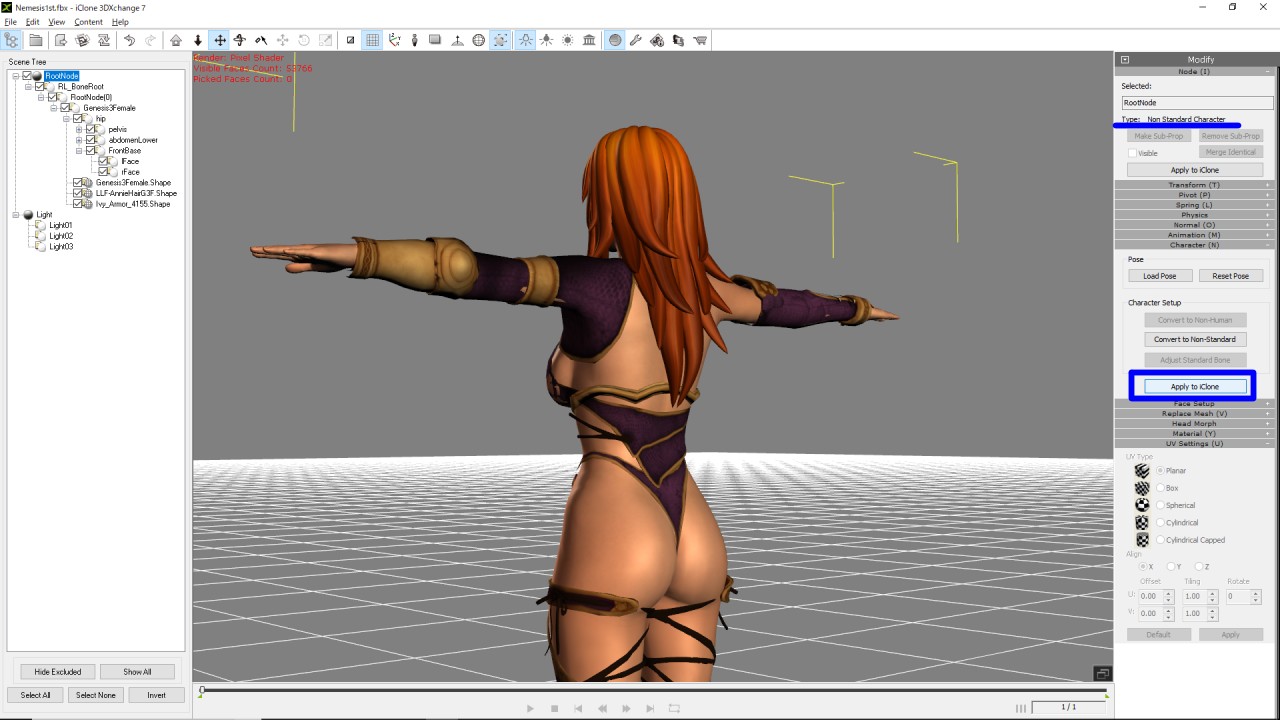The width and height of the screenshot is (1280, 720).
Task: Play the animation with the play button
Action: [x=530, y=708]
